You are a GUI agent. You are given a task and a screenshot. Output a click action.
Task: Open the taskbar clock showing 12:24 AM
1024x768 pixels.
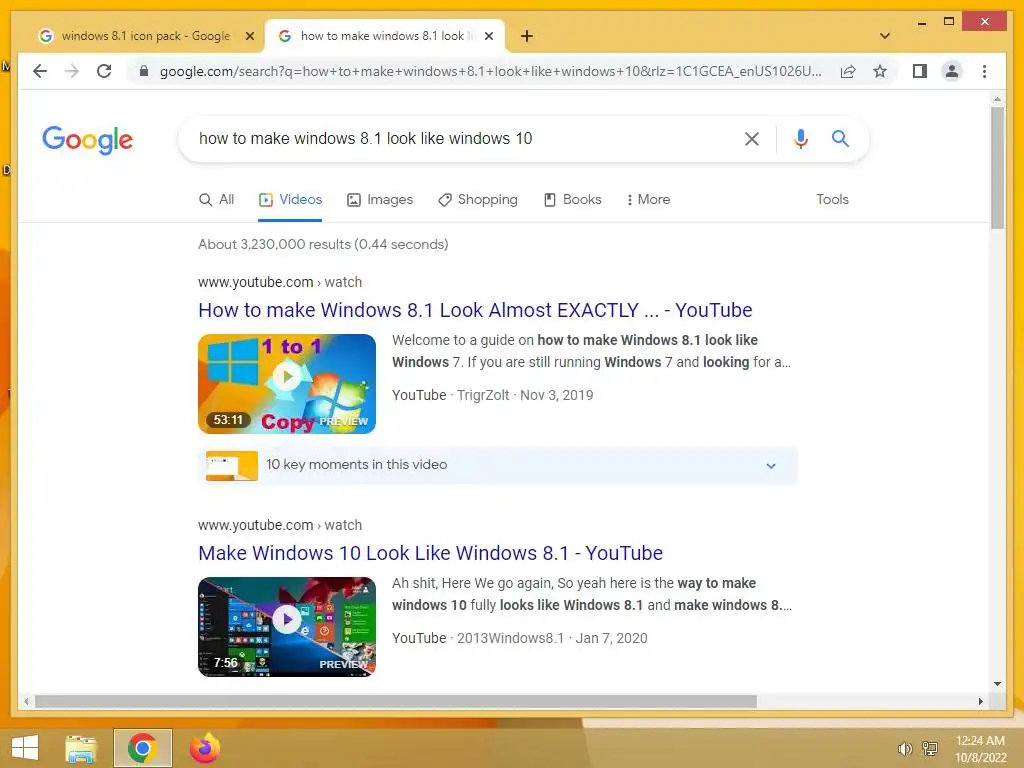(x=980, y=749)
